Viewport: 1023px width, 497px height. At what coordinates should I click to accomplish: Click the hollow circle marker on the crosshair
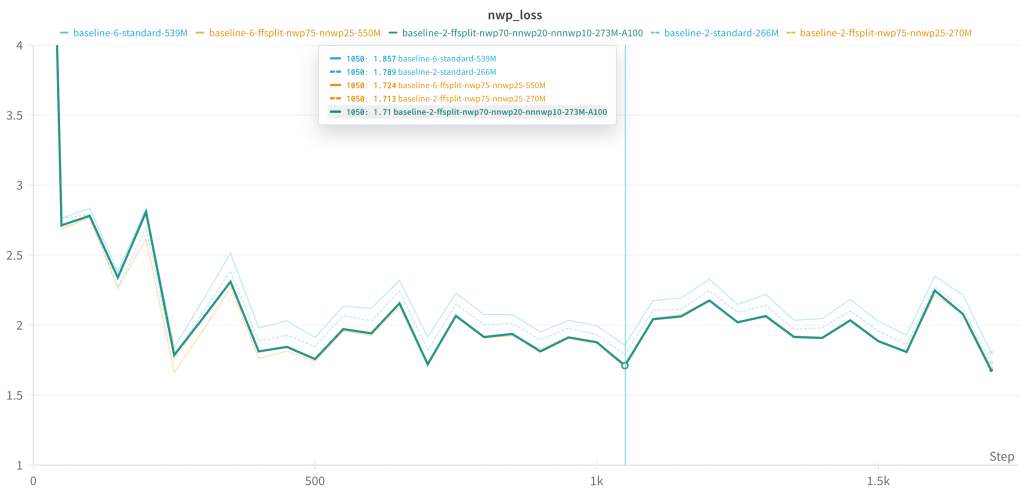[x=625, y=366]
